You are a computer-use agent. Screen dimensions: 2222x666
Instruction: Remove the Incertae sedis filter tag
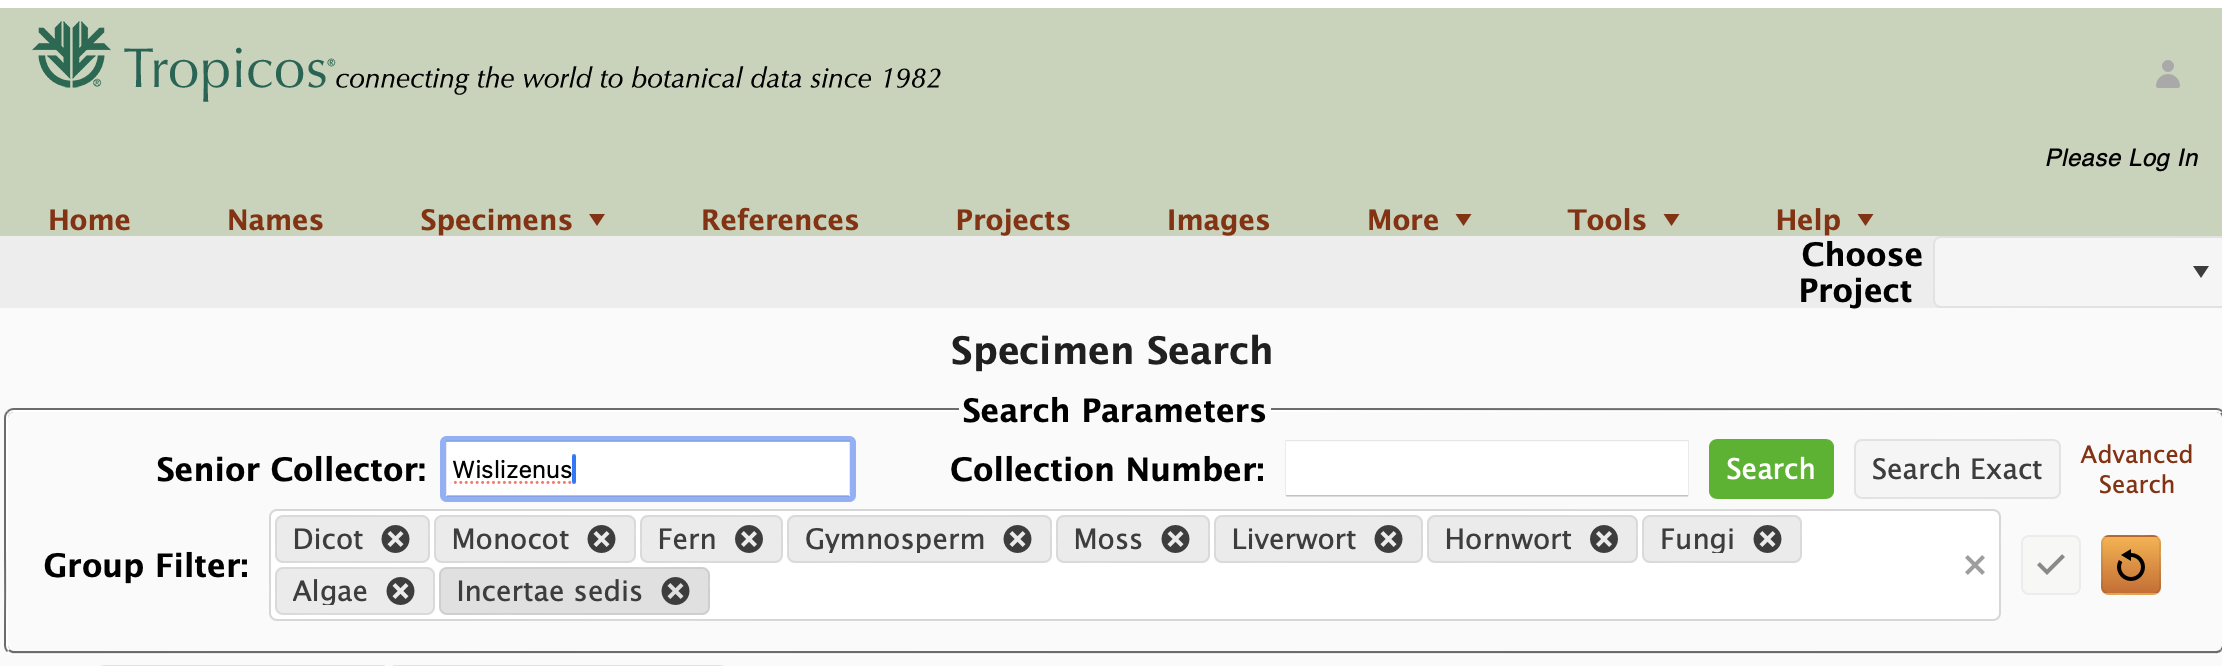pyautogui.click(x=676, y=591)
